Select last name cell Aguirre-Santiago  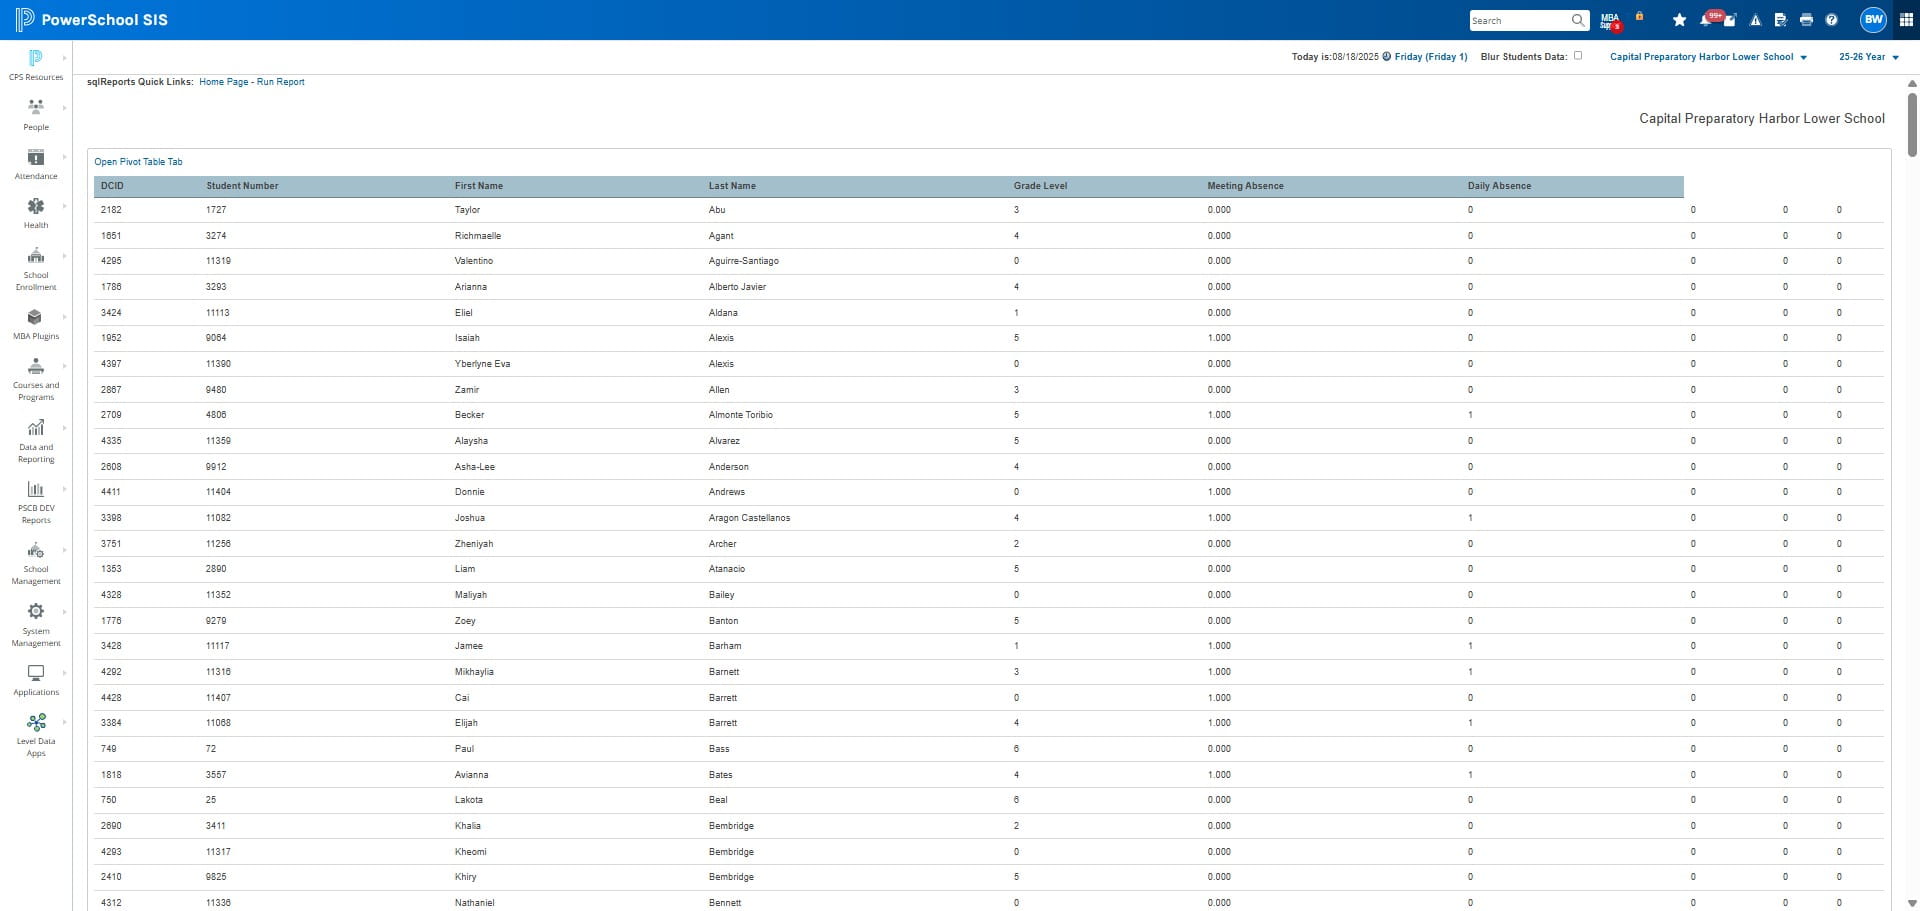[x=743, y=261]
